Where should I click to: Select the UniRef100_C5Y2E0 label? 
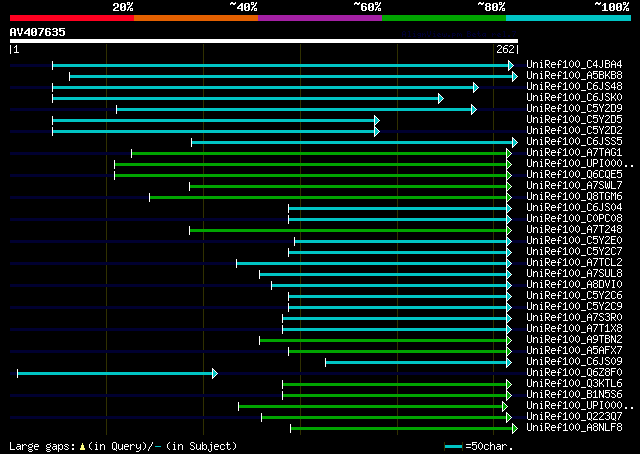click(574, 241)
